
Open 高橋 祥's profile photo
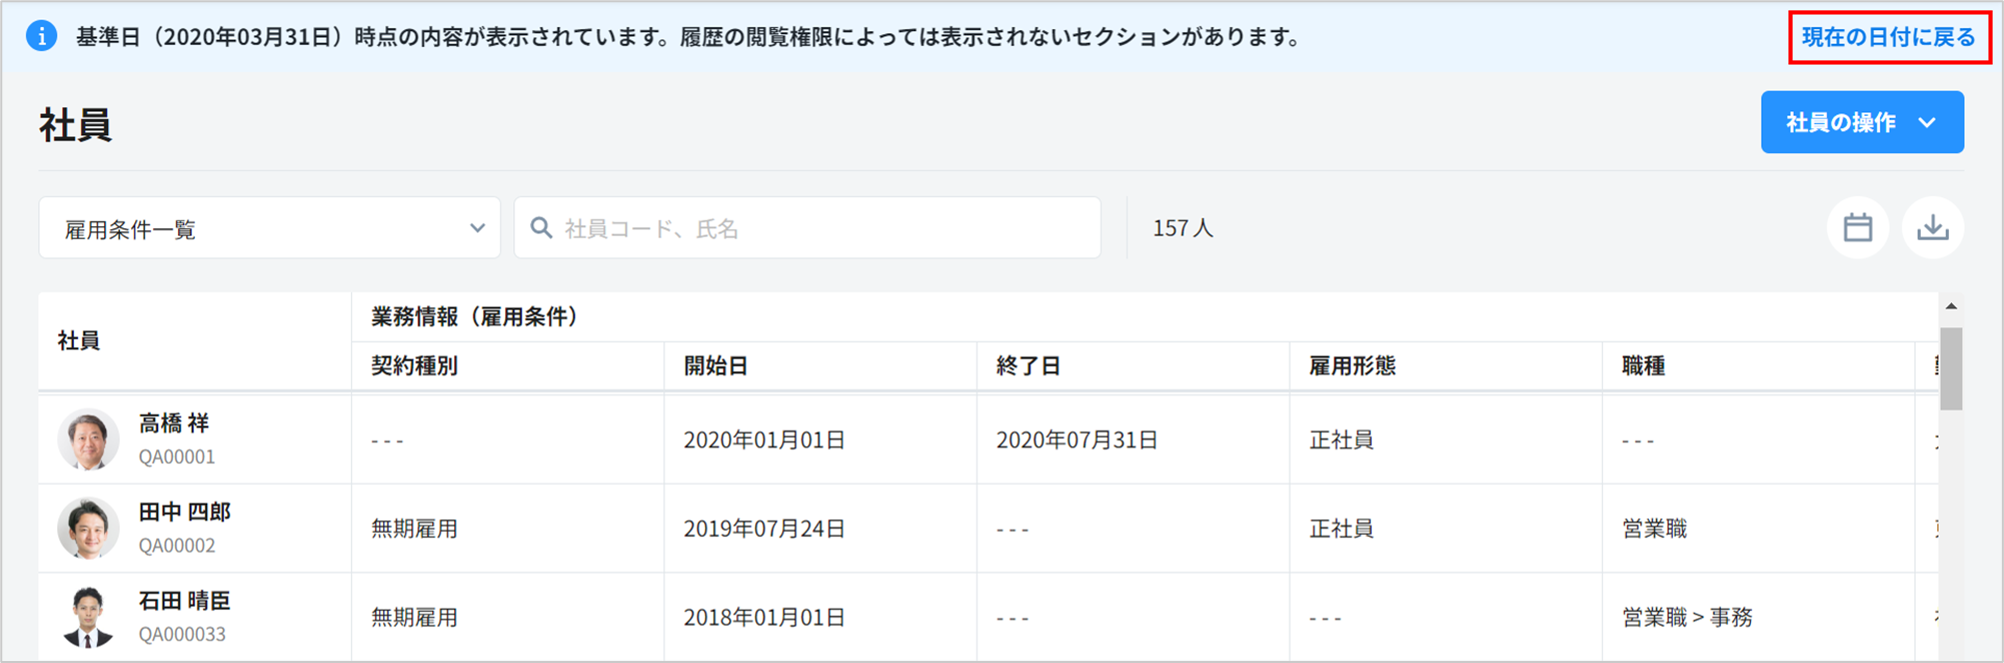tap(88, 439)
